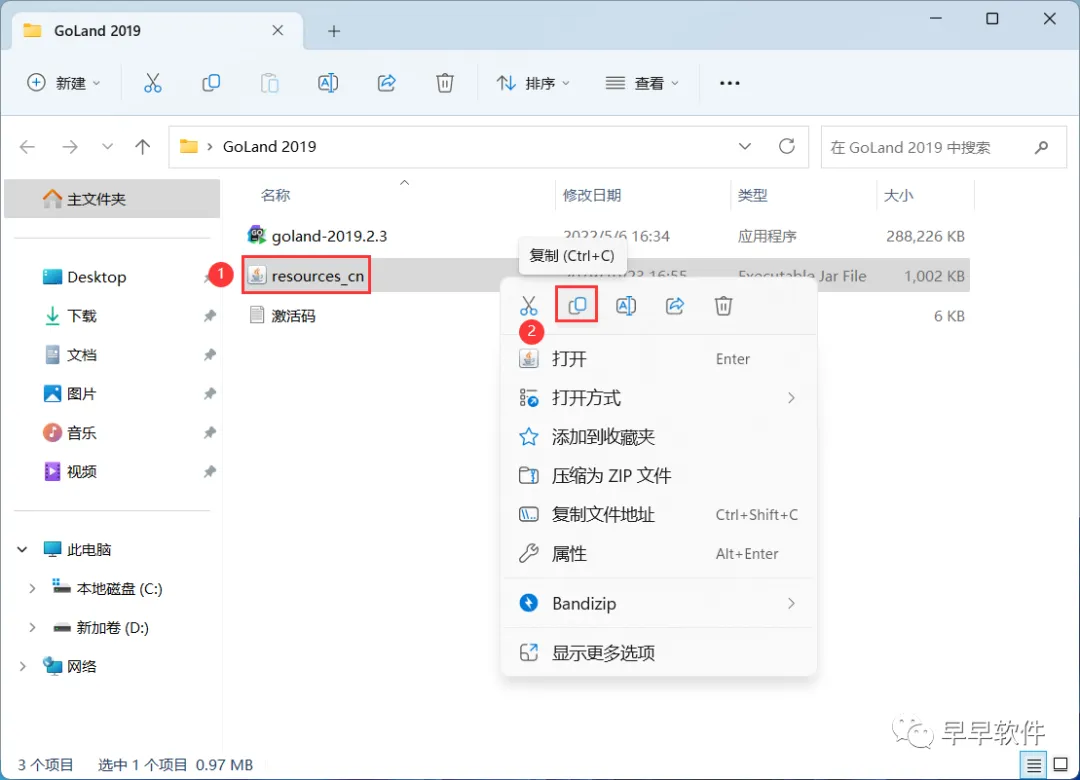This screenshot has height=780, width=1080.
Task: Select the 激活码 text file
Action: pos(282,316)
